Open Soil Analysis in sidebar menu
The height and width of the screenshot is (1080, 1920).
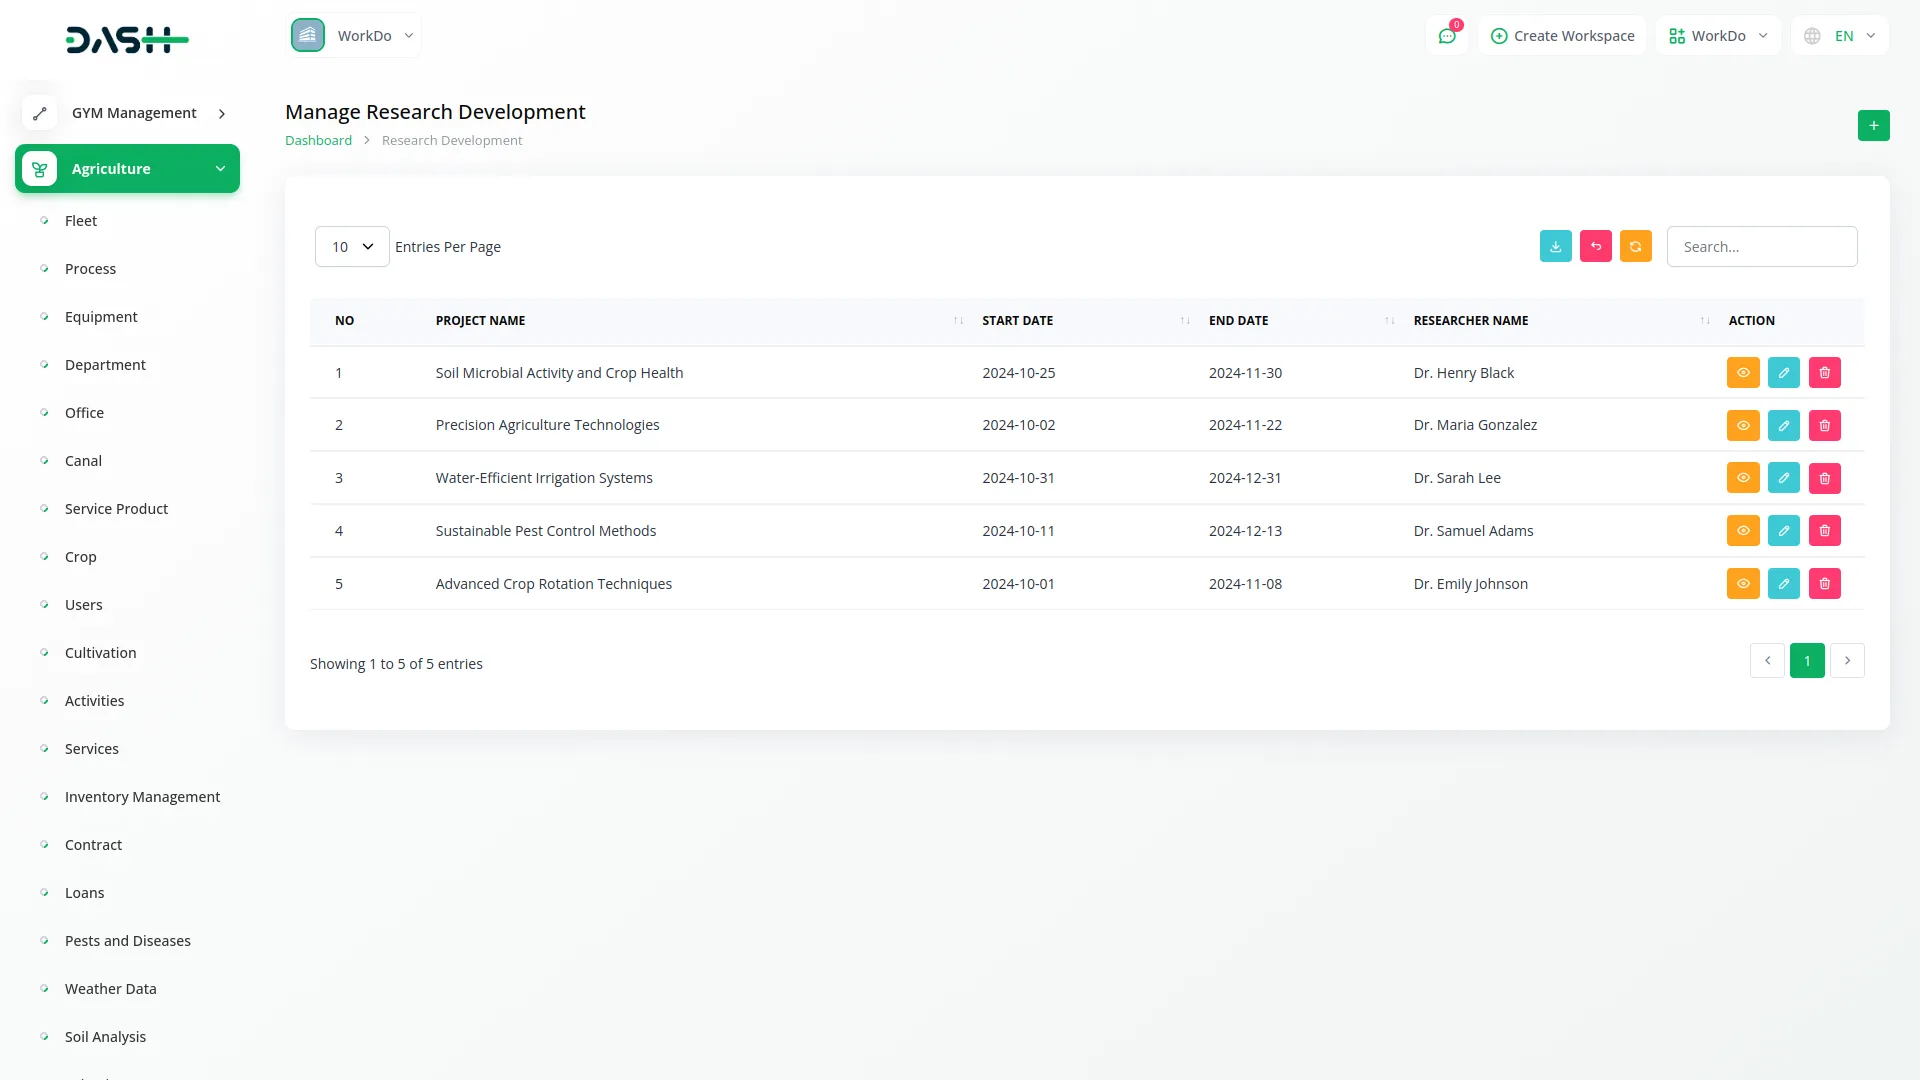pos(105,1037)
